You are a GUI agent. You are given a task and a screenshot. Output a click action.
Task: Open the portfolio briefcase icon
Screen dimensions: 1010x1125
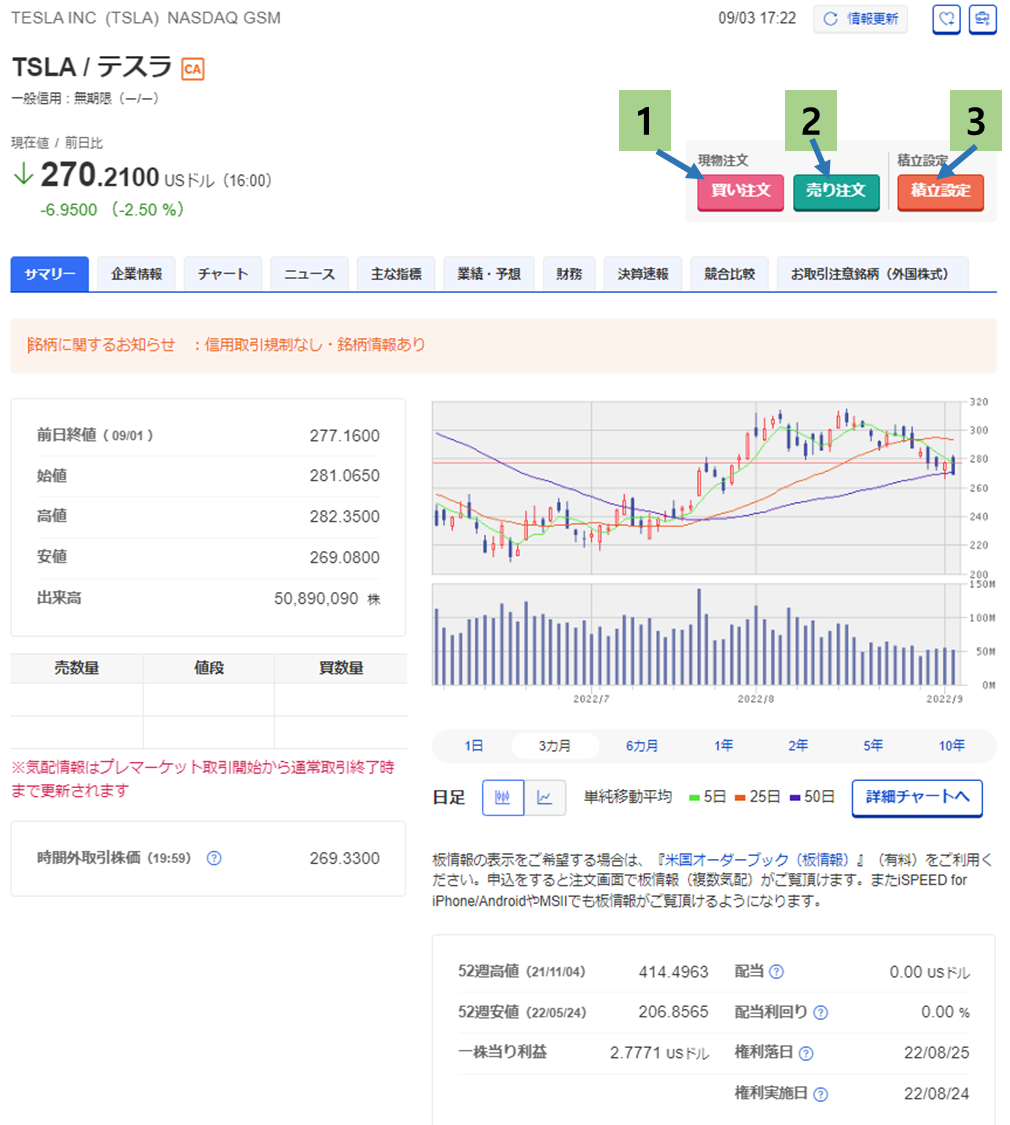982,19
